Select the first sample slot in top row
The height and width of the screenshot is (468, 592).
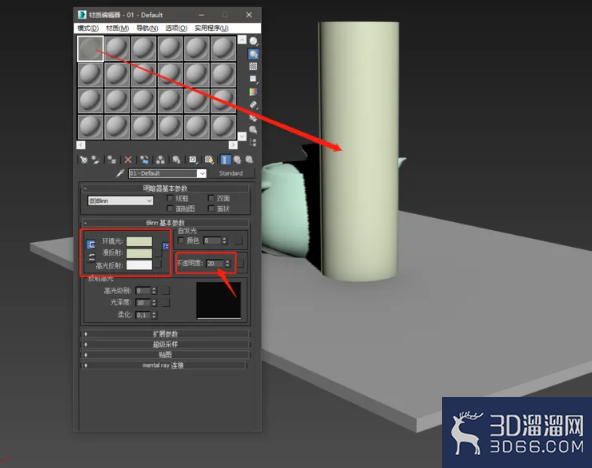(x=90, y=48)
